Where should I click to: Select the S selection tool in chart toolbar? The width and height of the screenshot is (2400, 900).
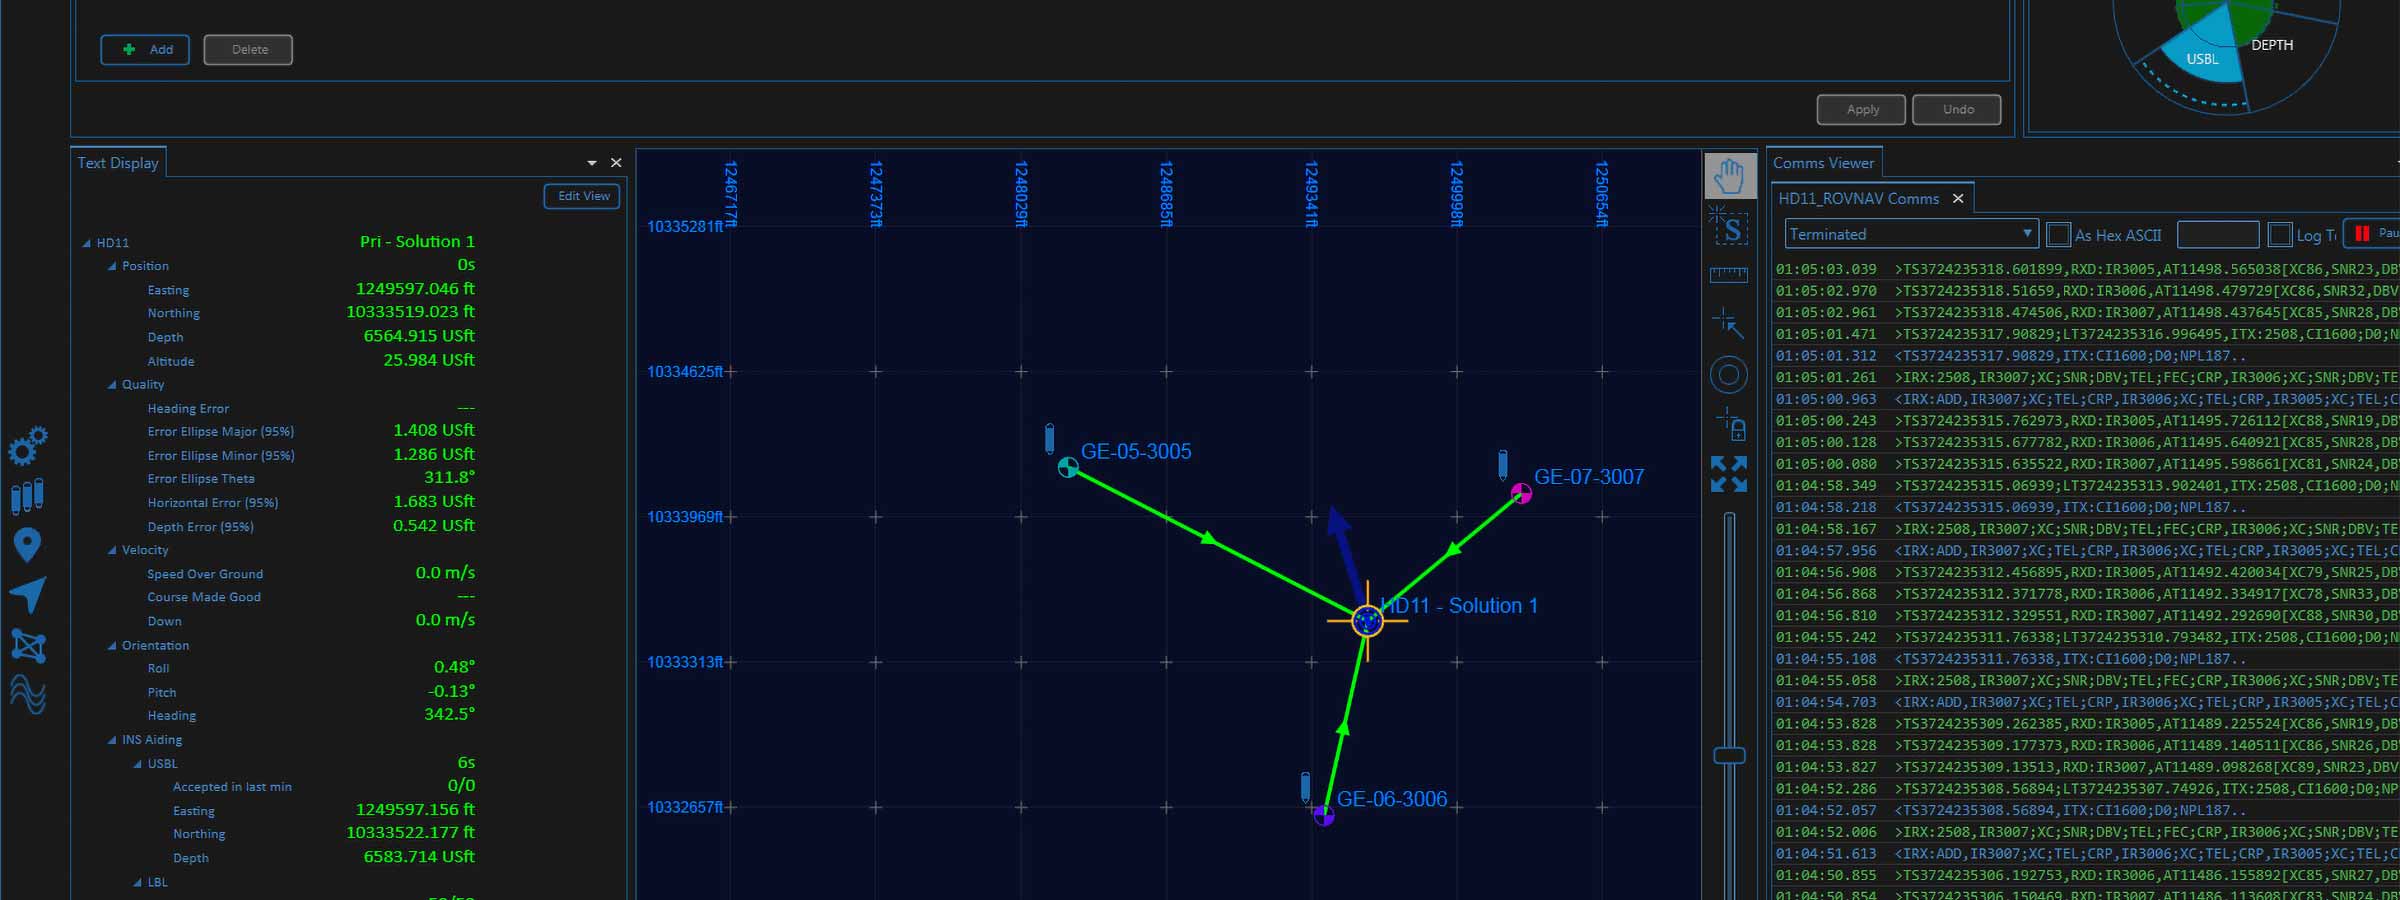[x=1729, y=228]
